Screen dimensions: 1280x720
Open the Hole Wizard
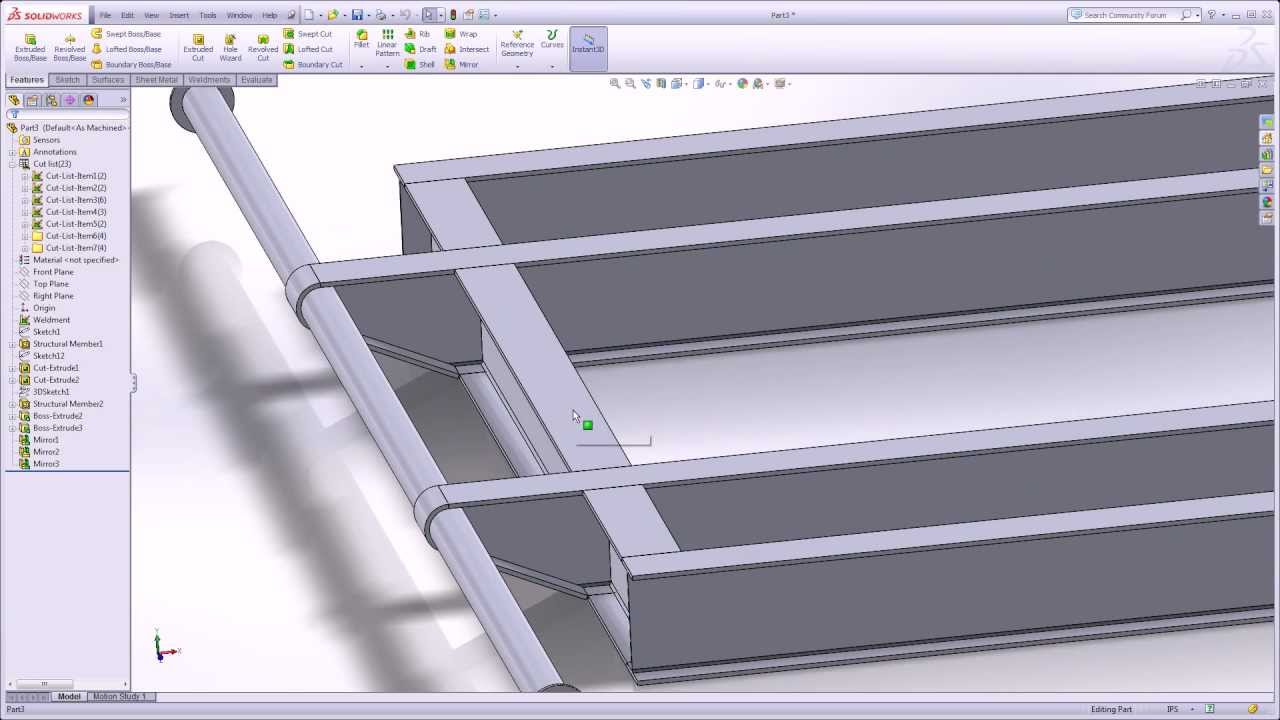pos(230,47)
